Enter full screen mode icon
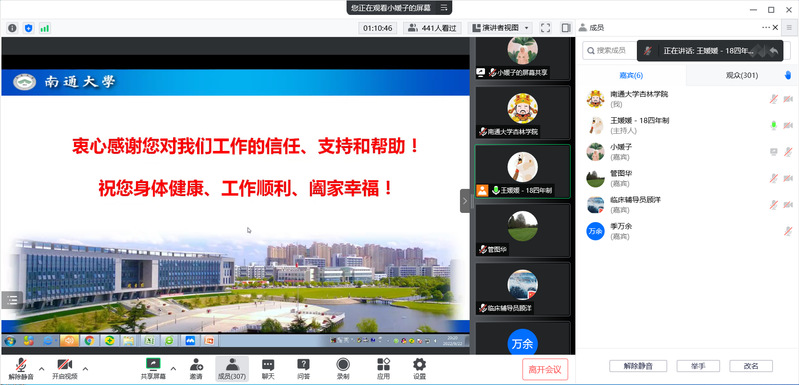 tap(545, 28)
